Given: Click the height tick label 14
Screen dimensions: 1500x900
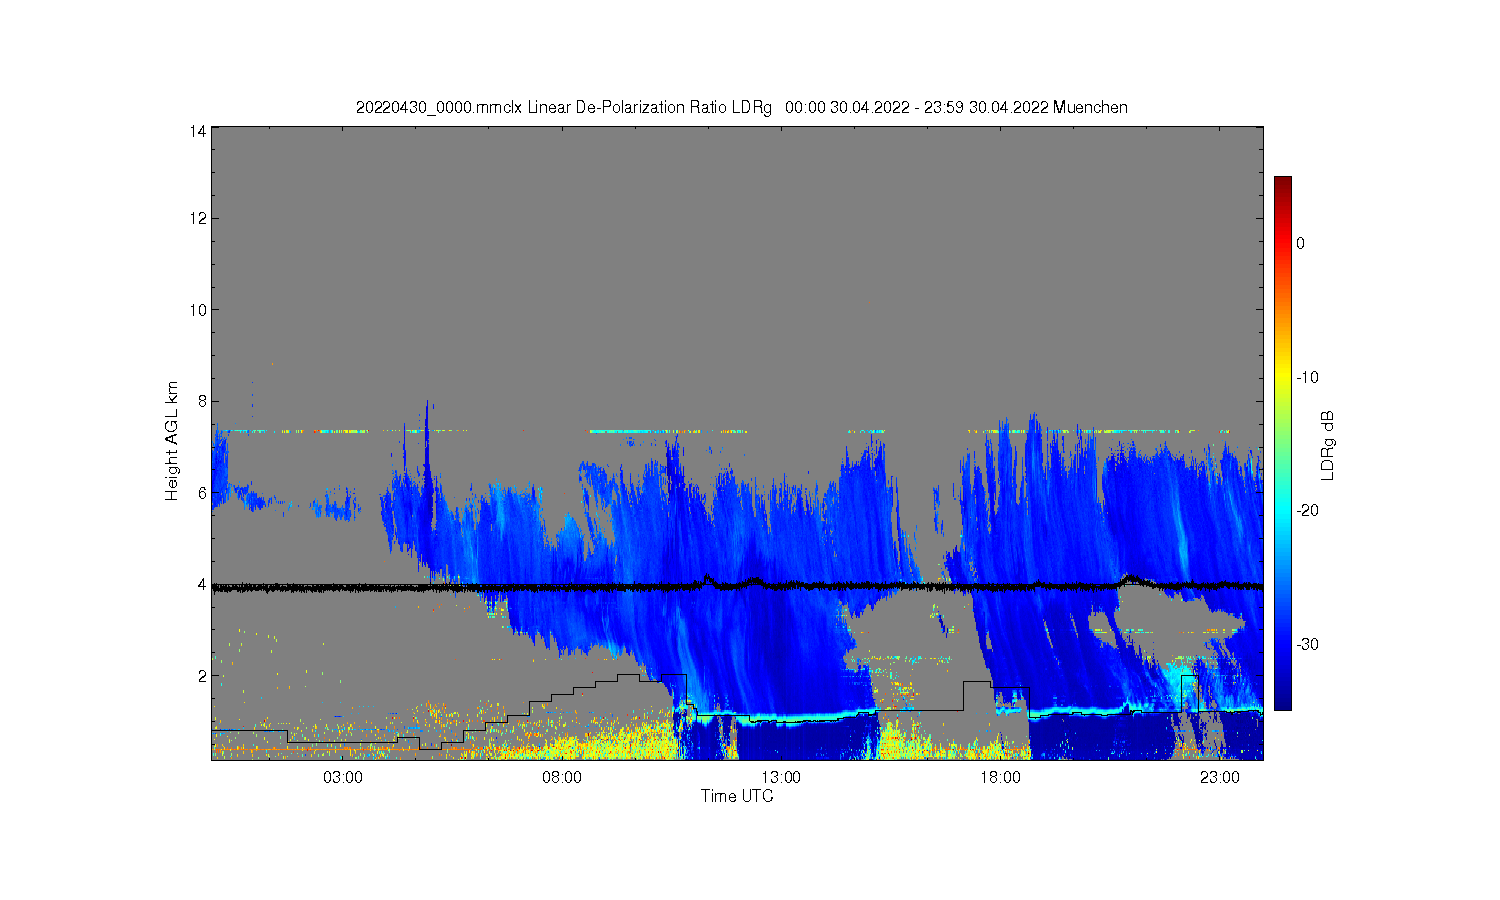Looking at the screenshot, I should [x=199, y=131].
